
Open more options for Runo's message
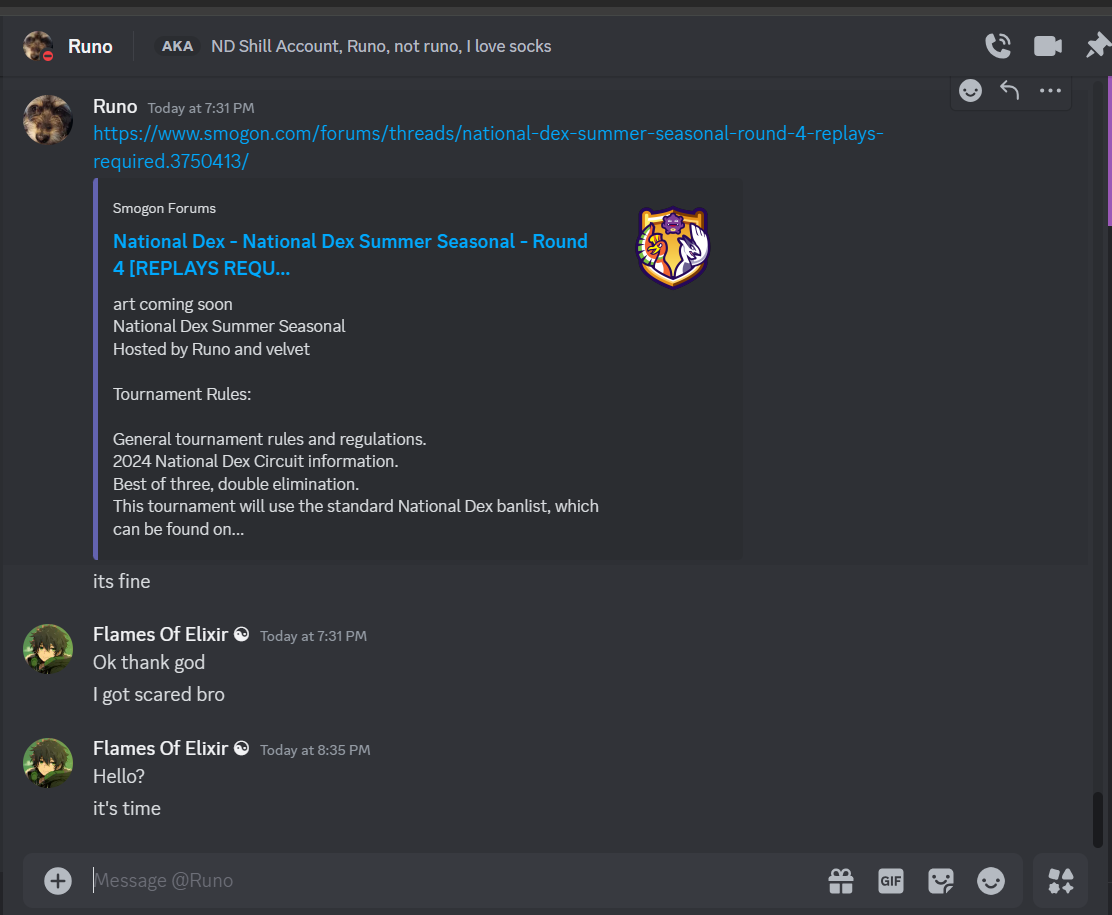[1050, 91]
